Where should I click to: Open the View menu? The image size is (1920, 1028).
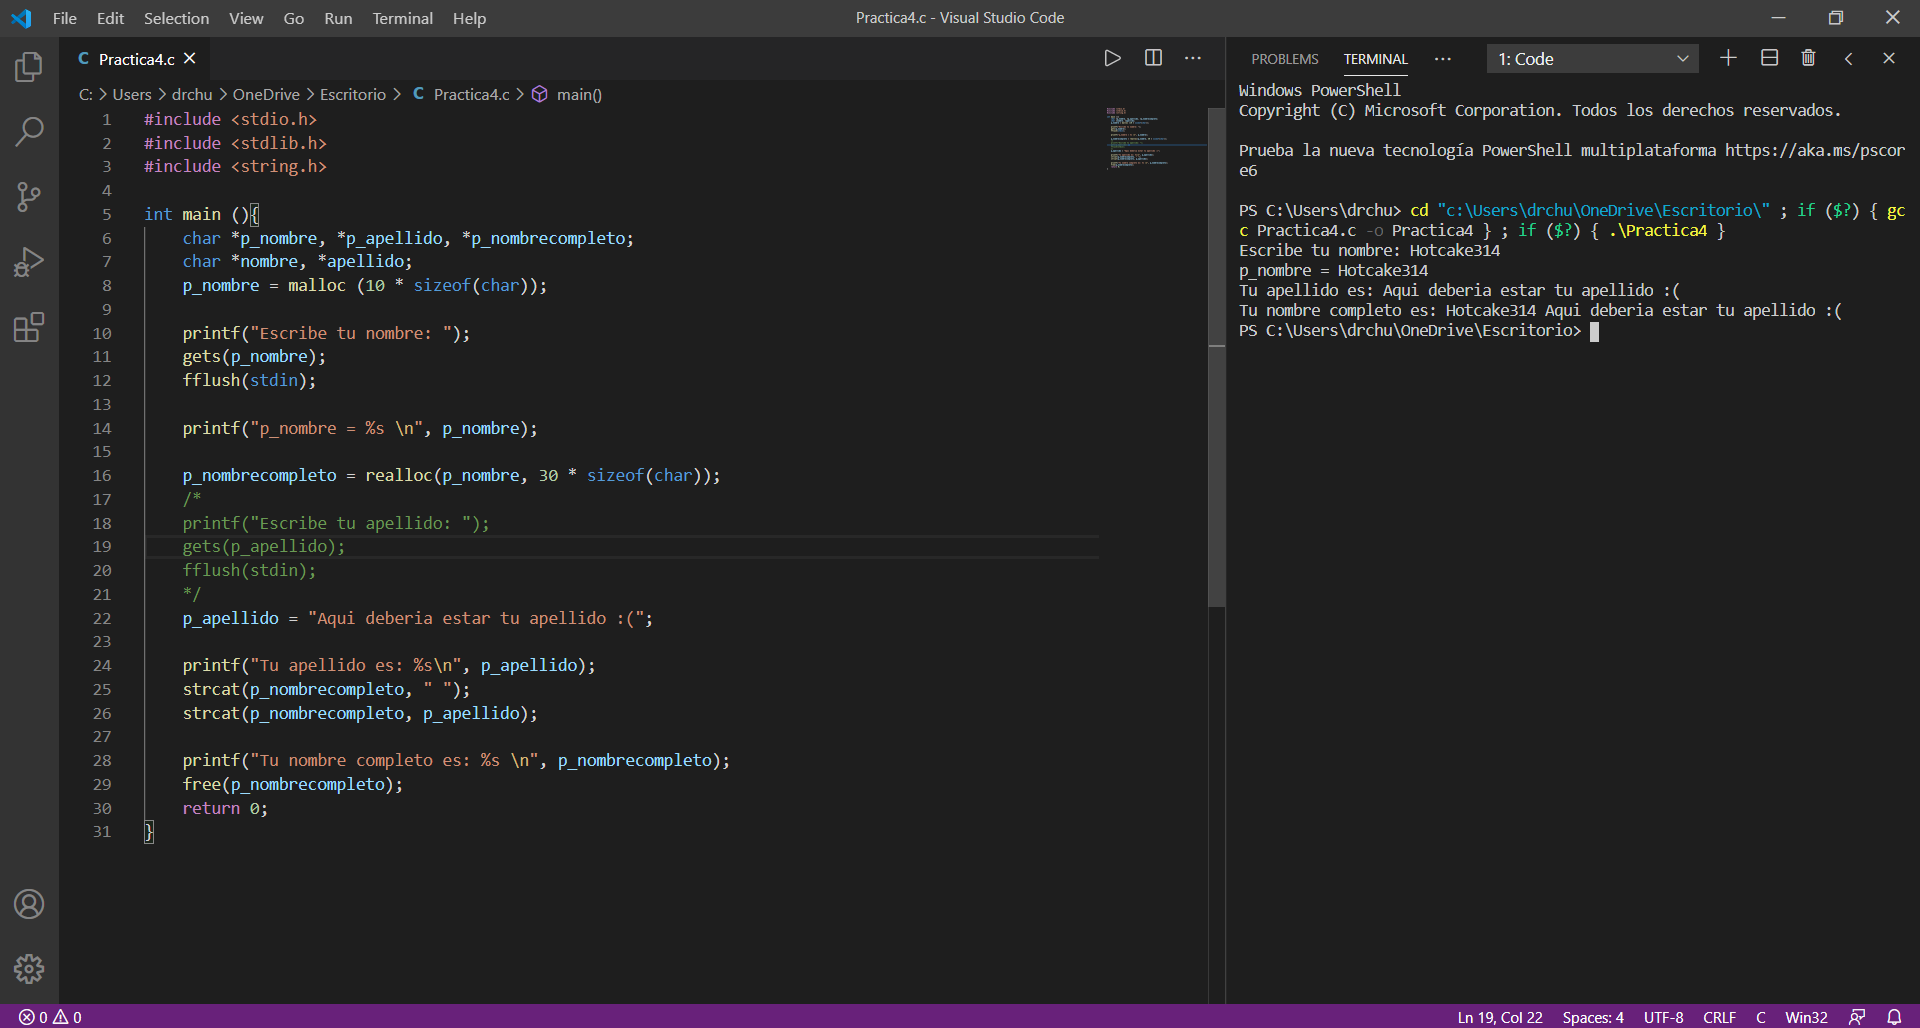click(246, 18)
